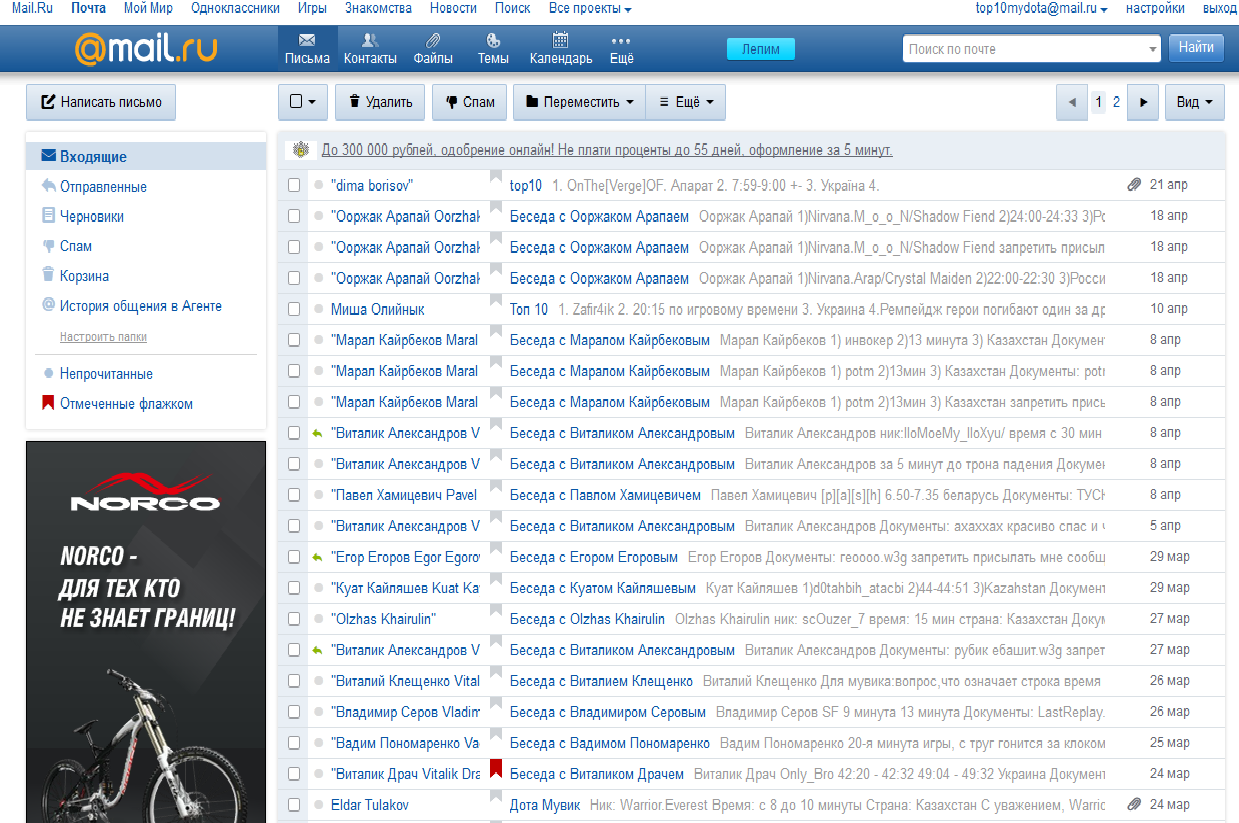The height and width of the screenshot is (823, 1239).
Task: Show Непрочитанные messages filter
Action: [106, 374]
